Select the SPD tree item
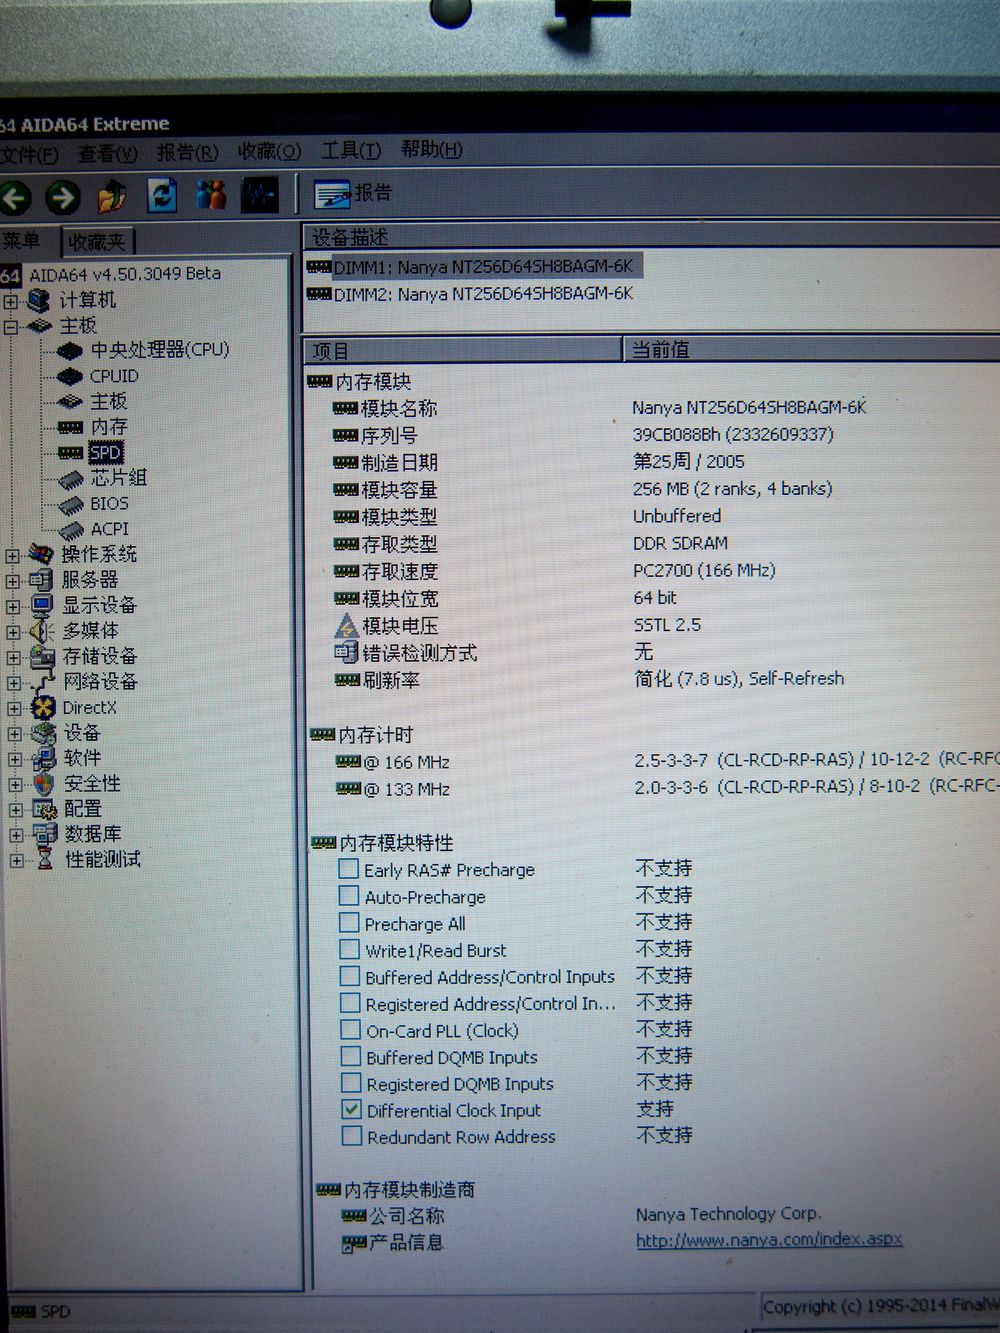 tap(105, 452)
